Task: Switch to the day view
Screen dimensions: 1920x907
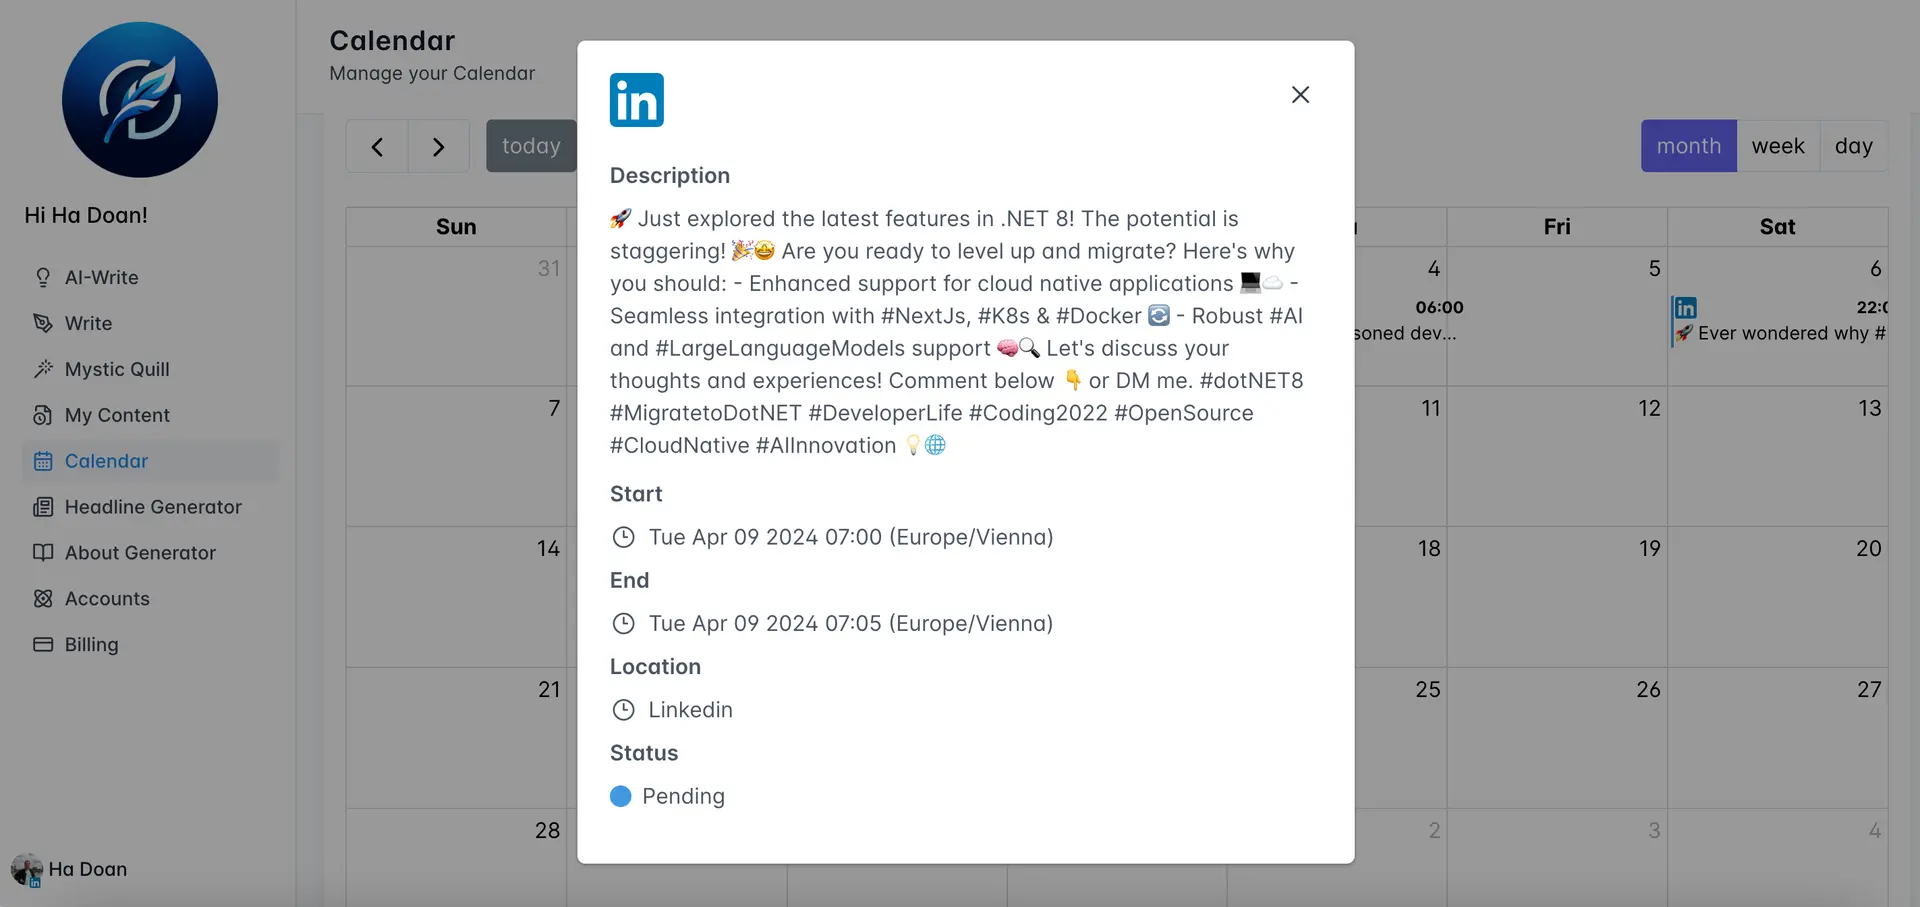Action: 1853,146
